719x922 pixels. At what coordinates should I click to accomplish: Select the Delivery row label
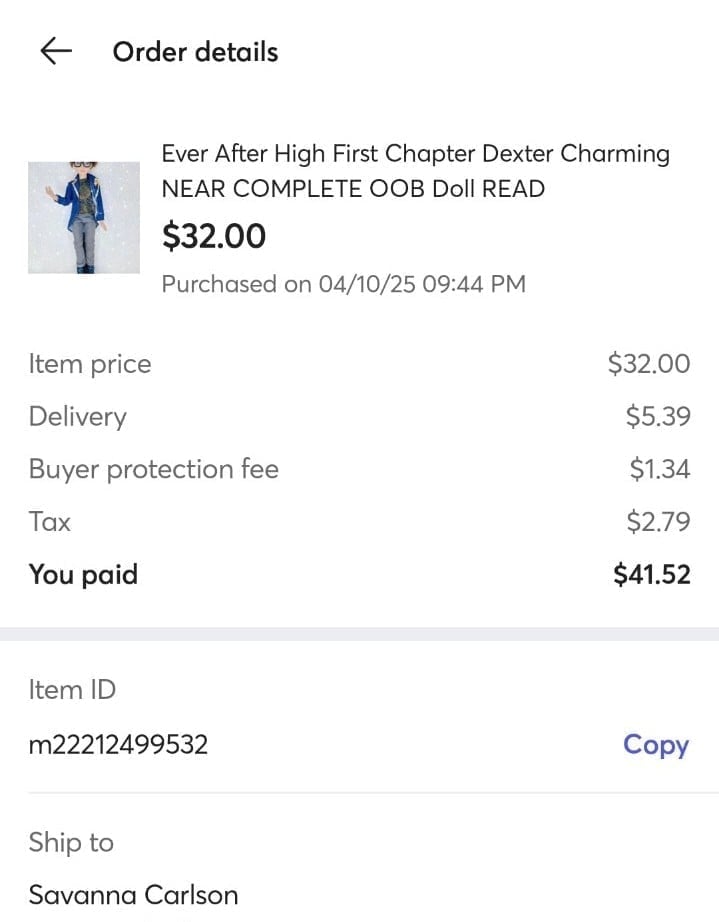(x=78, y=417)
